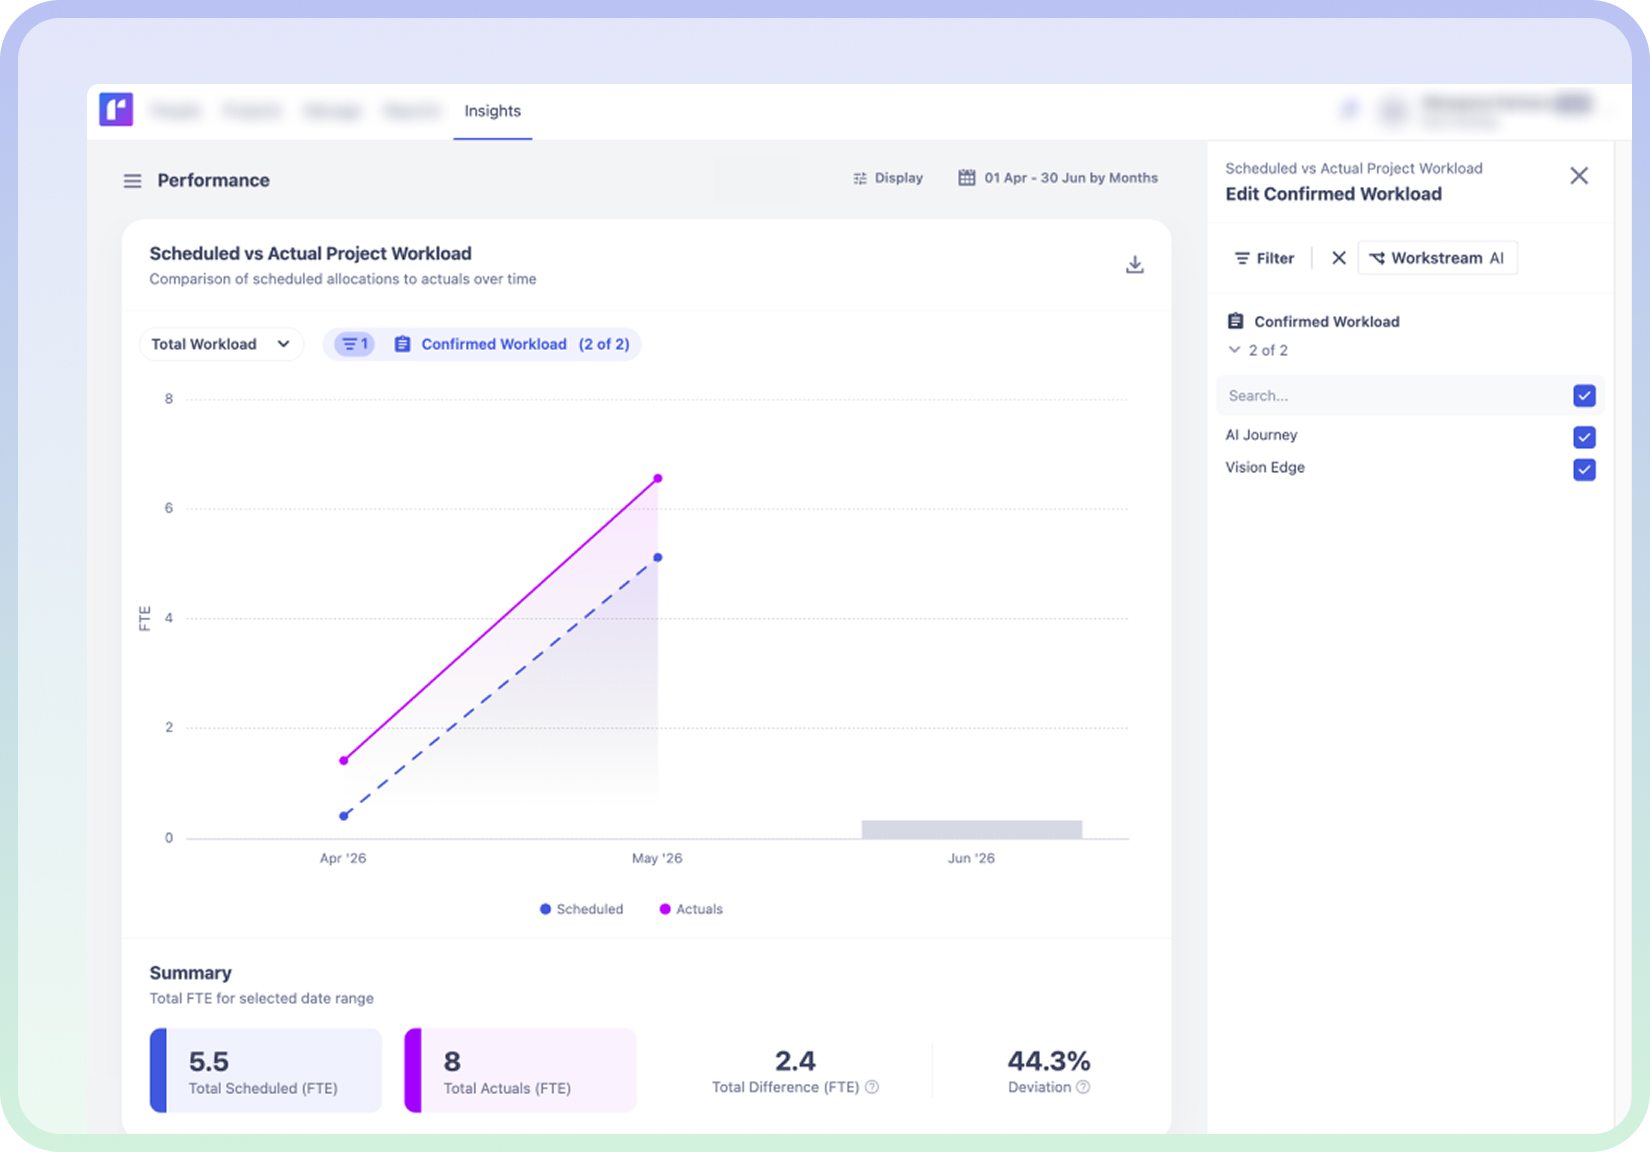Toggle Scheduled legend item
The width and height of the screenshot is (1650, 1152).
click(x=581, y=909)
